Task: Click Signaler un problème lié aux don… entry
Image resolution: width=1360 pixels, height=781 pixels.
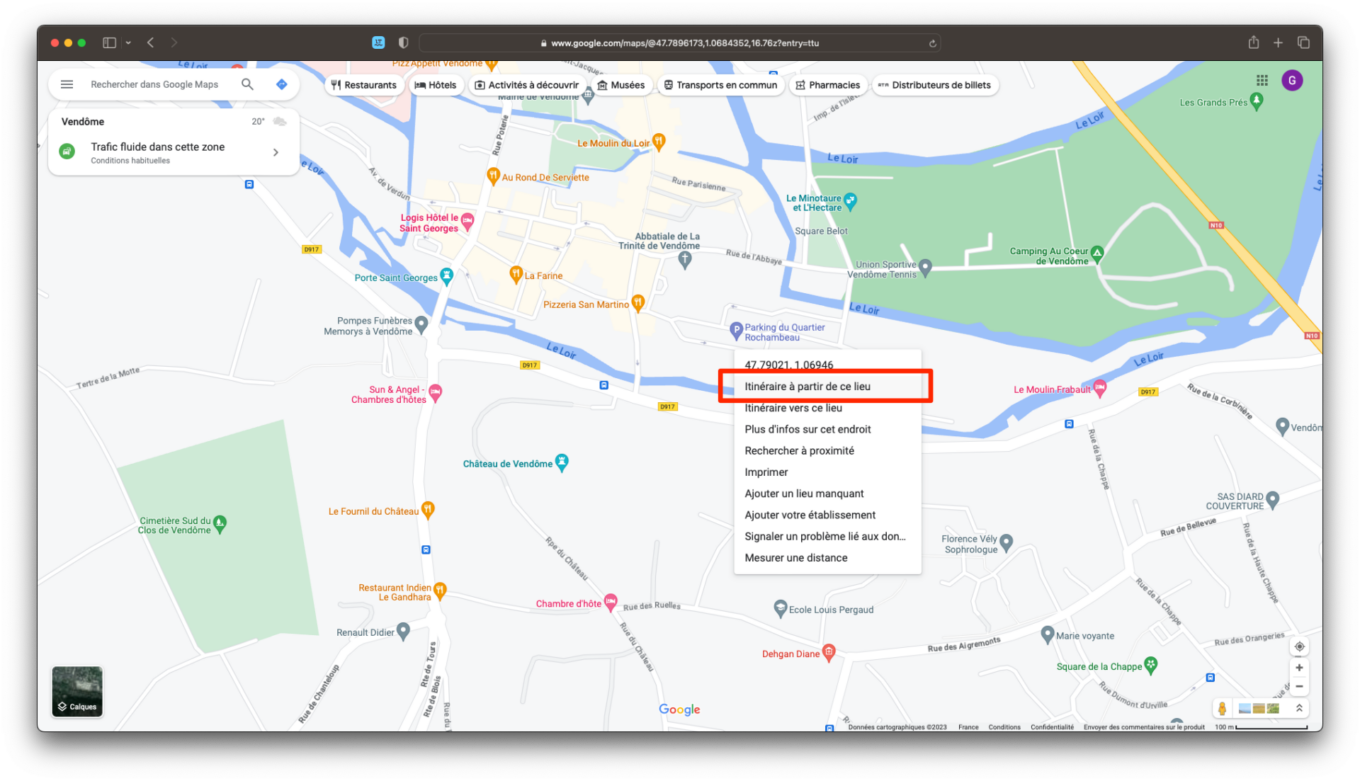Action: [x=826, y=536]
